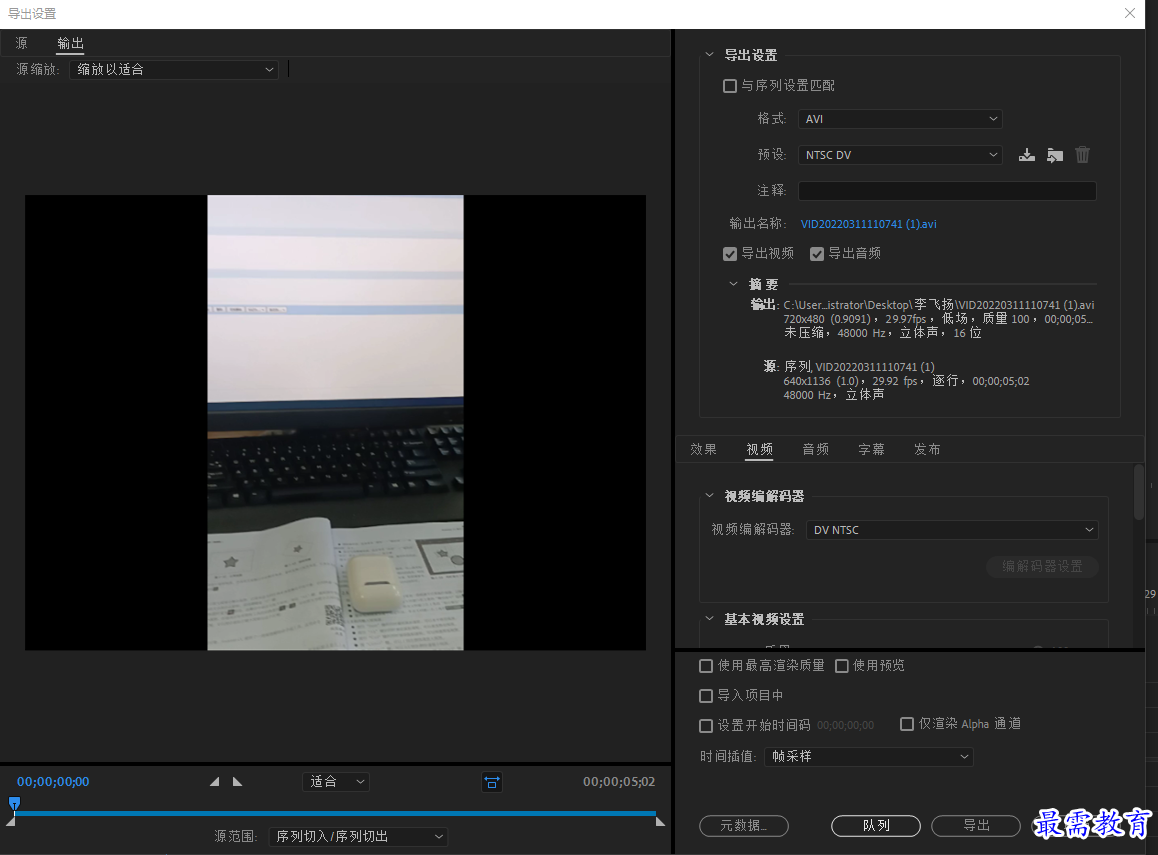
Task: Click the Metadata button
Action: point(744,825)
